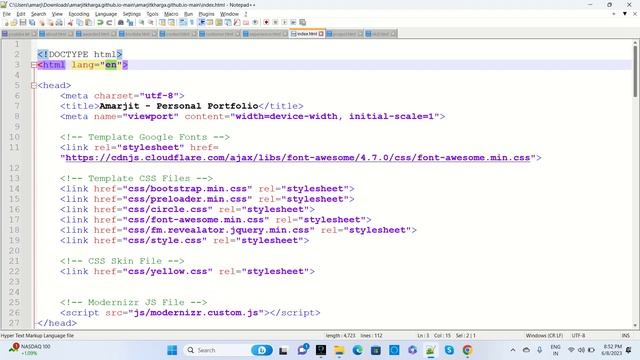Viewport: 640px width, 360px height.
Task: Toggle INS insert mode in status bar
Action: click(x=626, y=336)
